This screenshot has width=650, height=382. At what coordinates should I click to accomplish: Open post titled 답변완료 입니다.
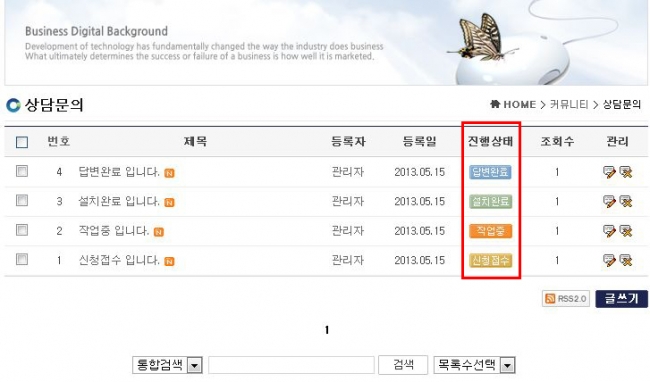click(119, 172)
